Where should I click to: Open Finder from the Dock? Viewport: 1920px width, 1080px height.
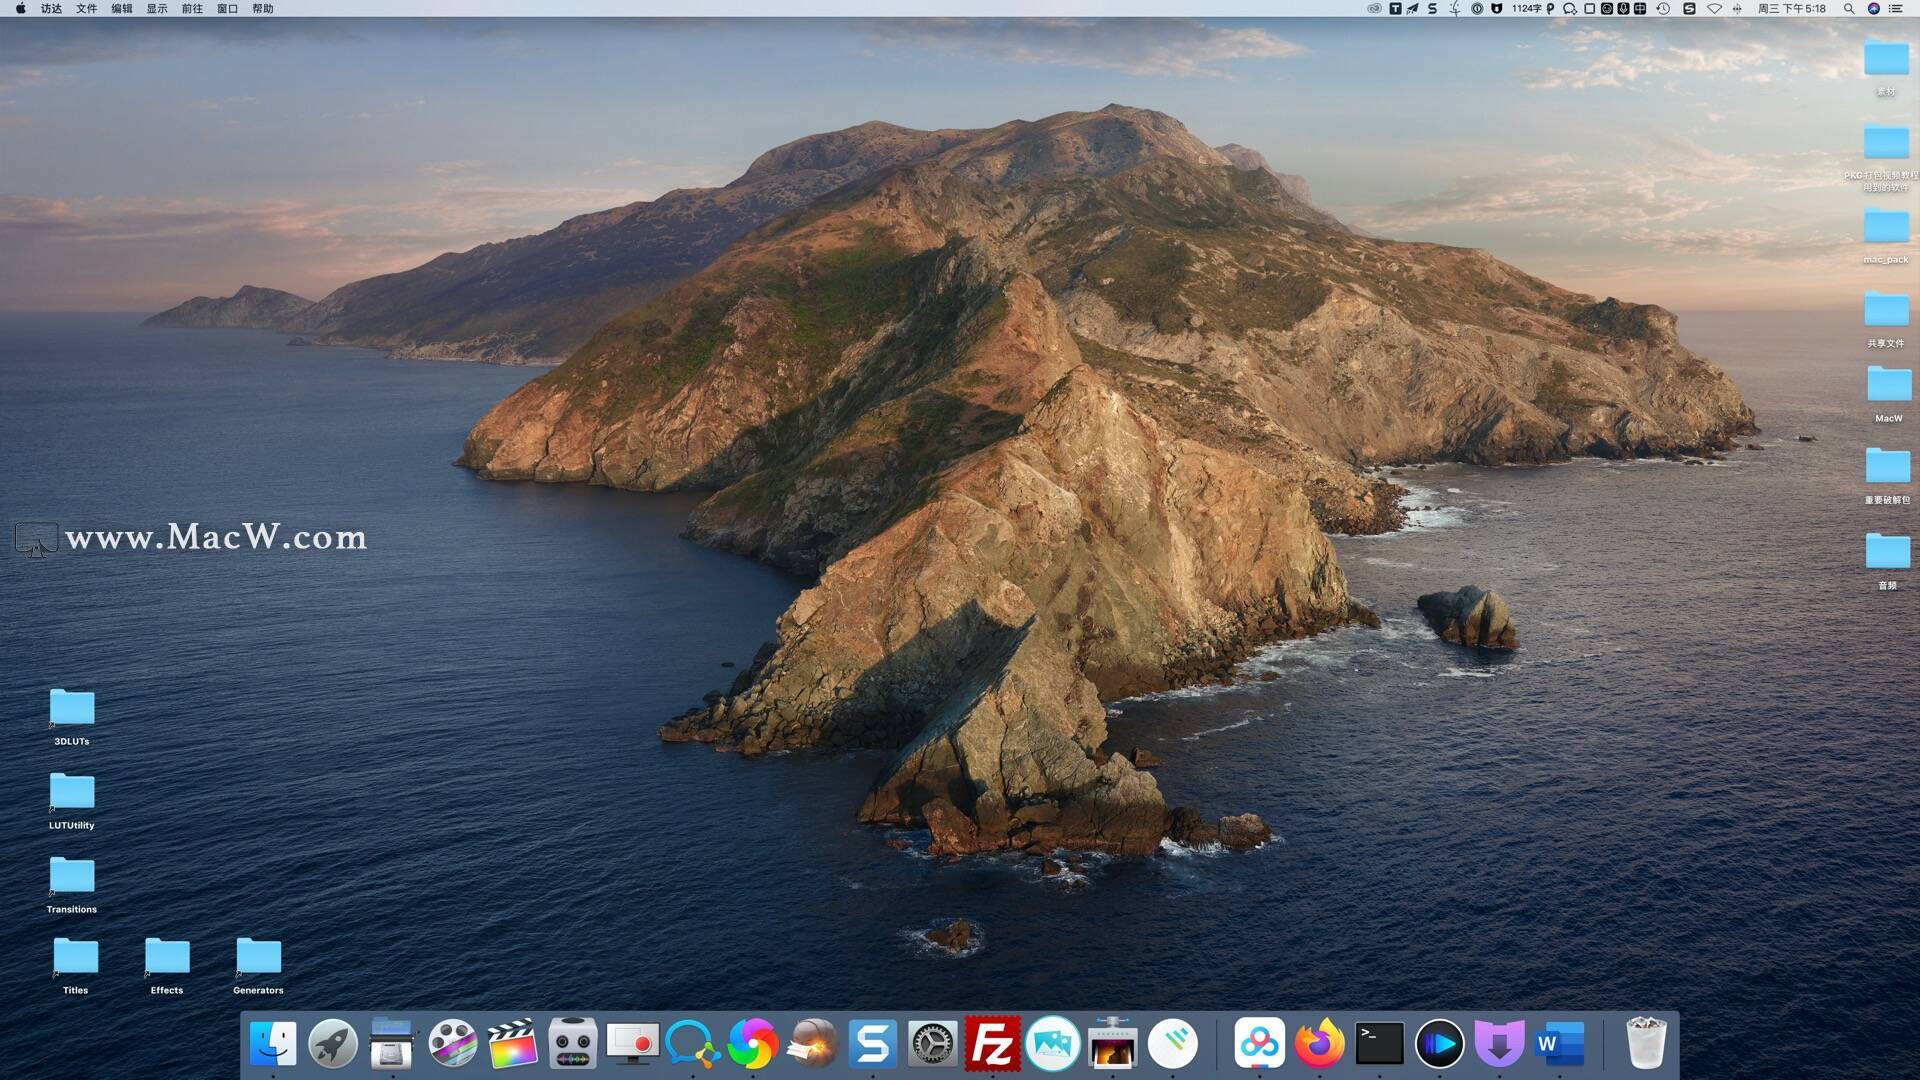tap(272, 1045)
